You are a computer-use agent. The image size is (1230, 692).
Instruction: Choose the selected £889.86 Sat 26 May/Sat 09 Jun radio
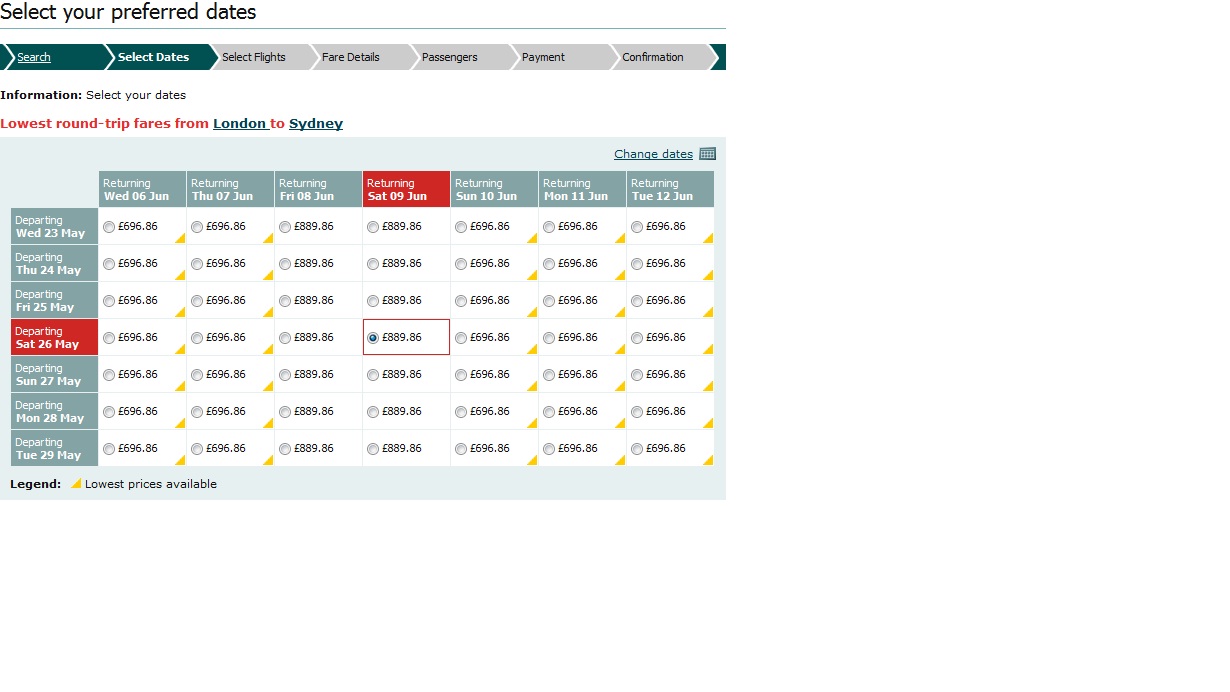373,338
